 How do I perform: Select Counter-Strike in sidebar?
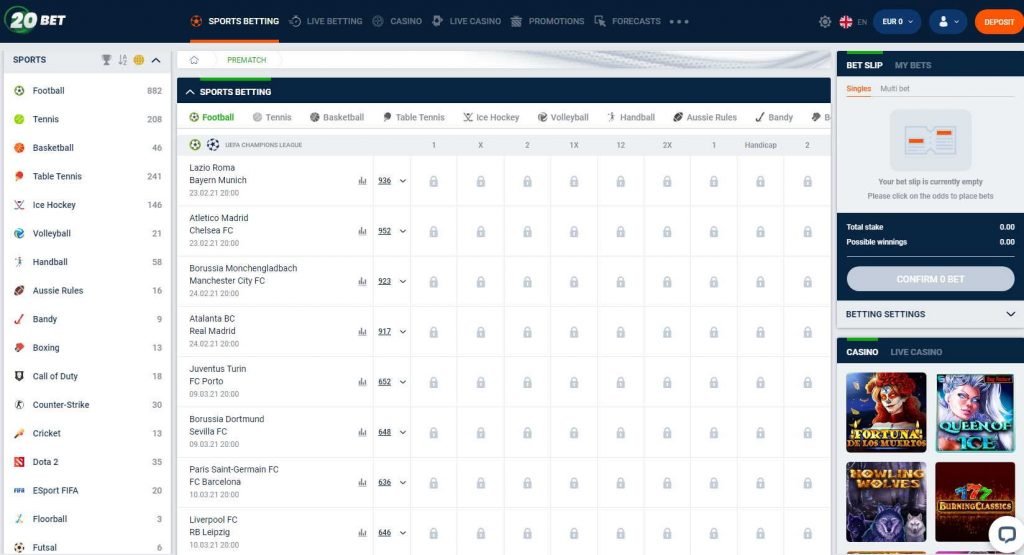(87, 405)
